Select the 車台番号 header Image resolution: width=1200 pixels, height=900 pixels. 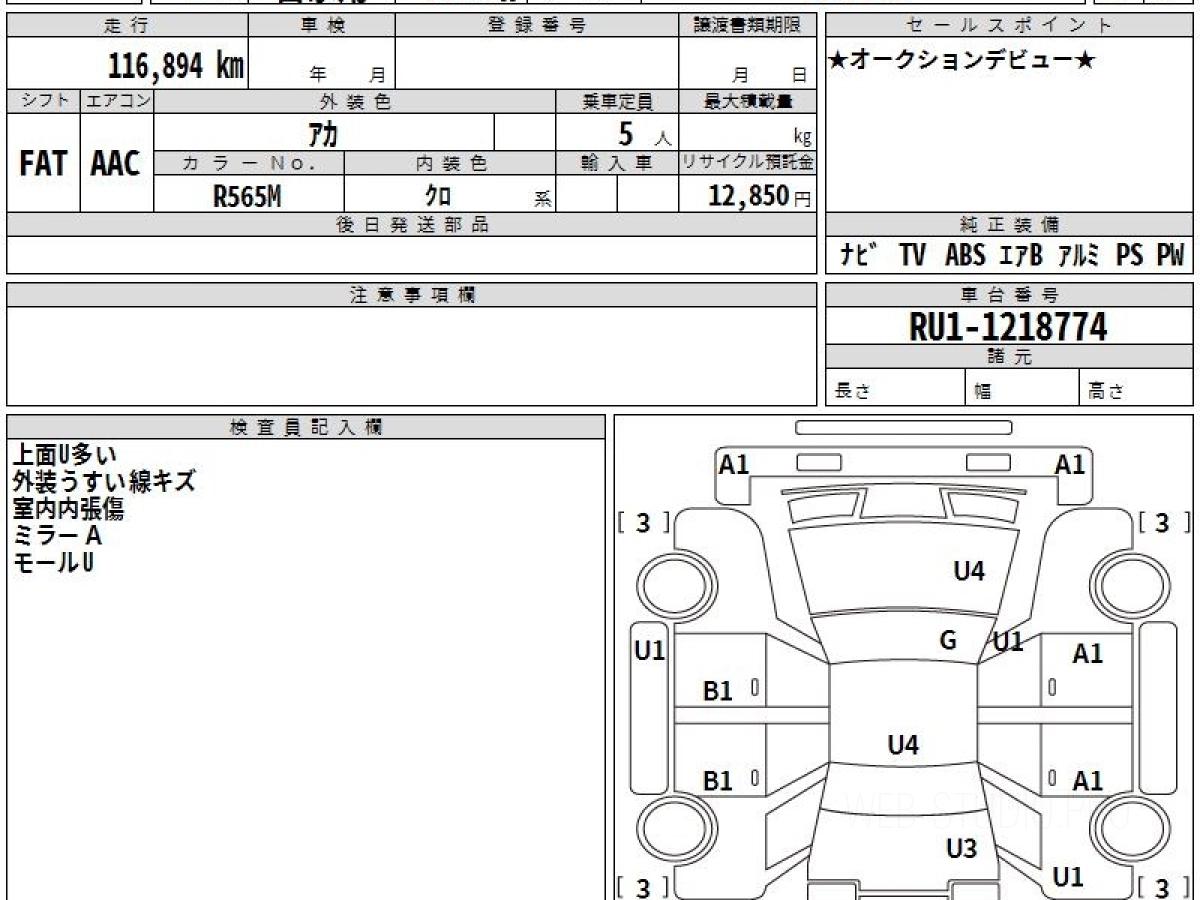click(x=1009, y=295)
